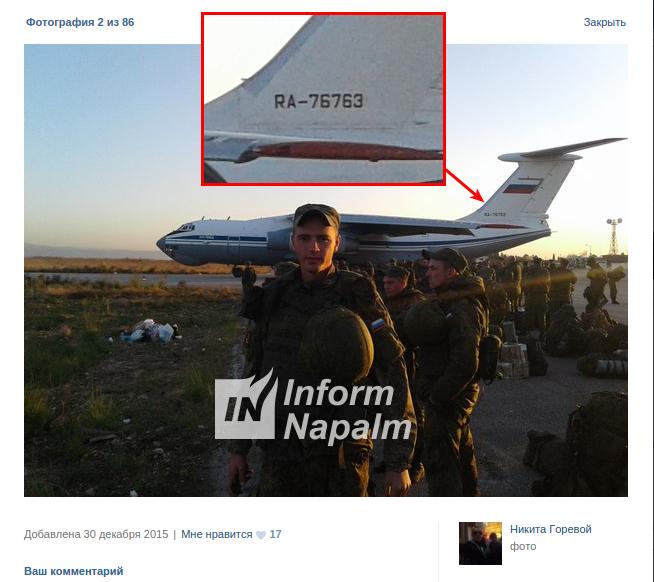Click the soldier's face to advance photo
This screenshot has width=654, height=582.
(x=316, y=243)
